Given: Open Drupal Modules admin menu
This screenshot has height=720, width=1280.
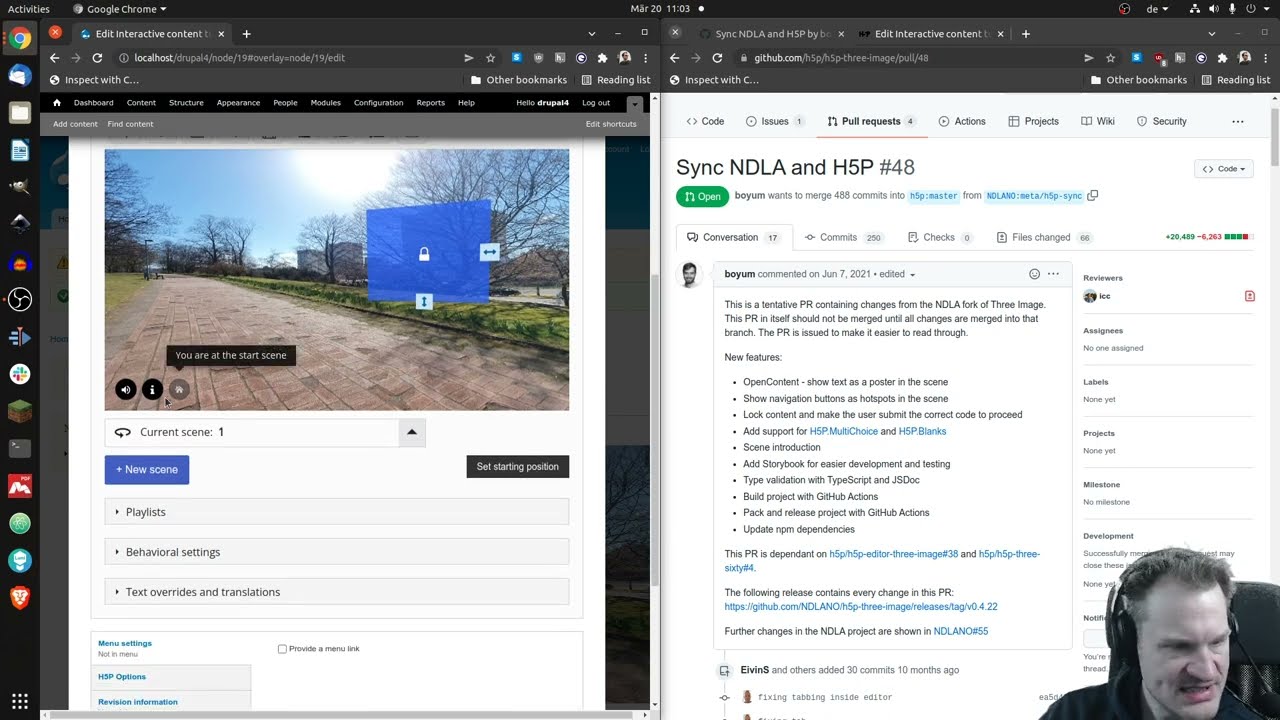Looking at the screenshot, I should (326, 103).
